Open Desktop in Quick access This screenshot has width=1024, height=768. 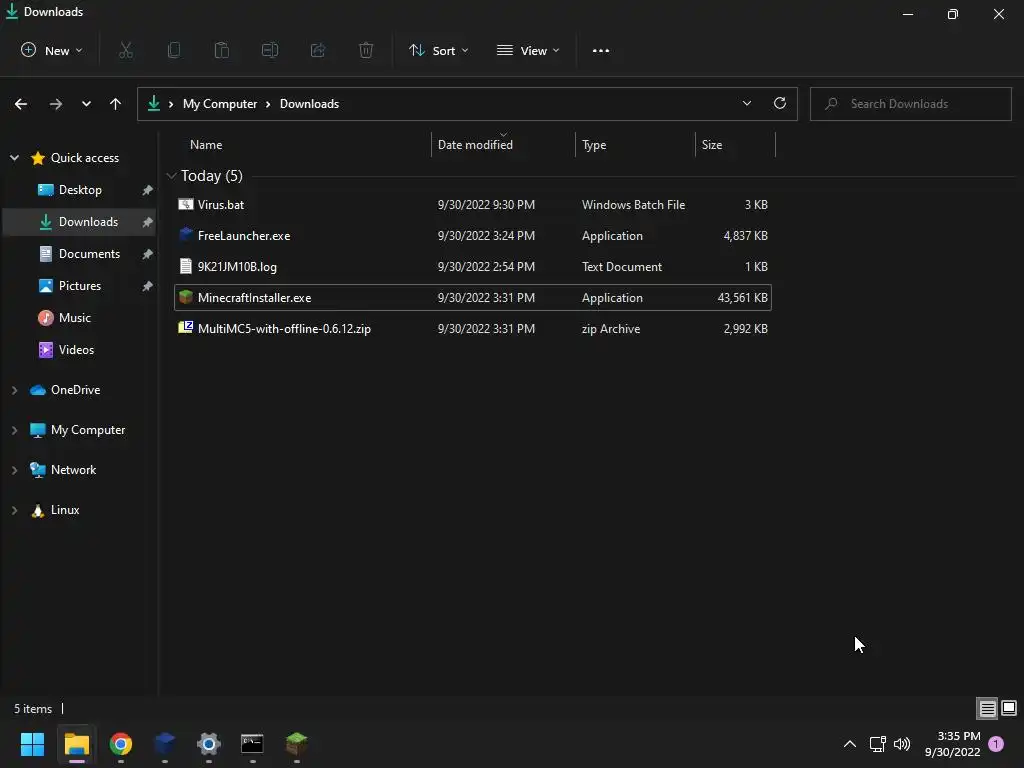(x=80, y=190)
